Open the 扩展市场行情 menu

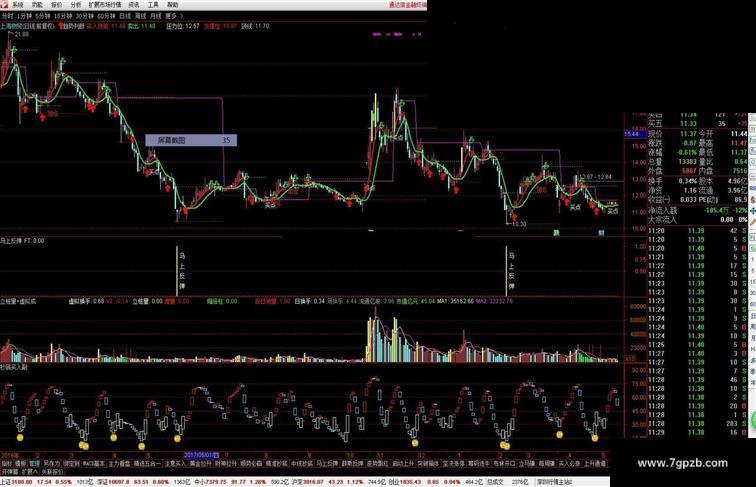point(105,5)
